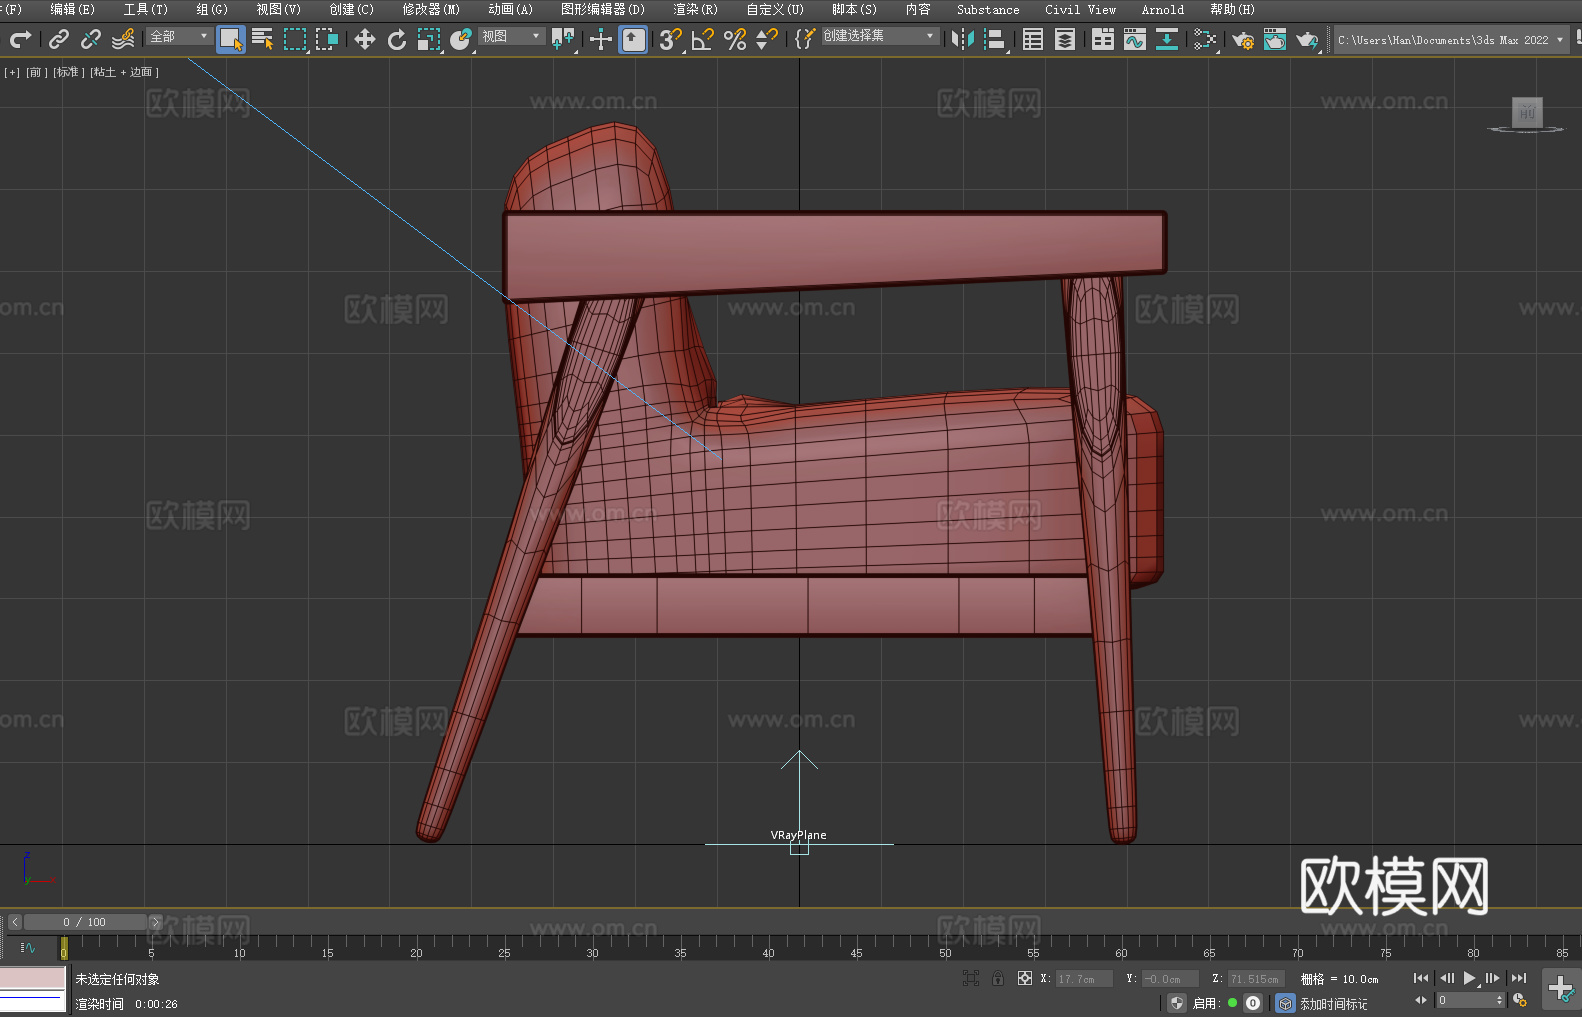The height and width of the screenshot is (1017, 1582).
Task: Toggle the Ribbon display icon
Action: (1103, 39)
